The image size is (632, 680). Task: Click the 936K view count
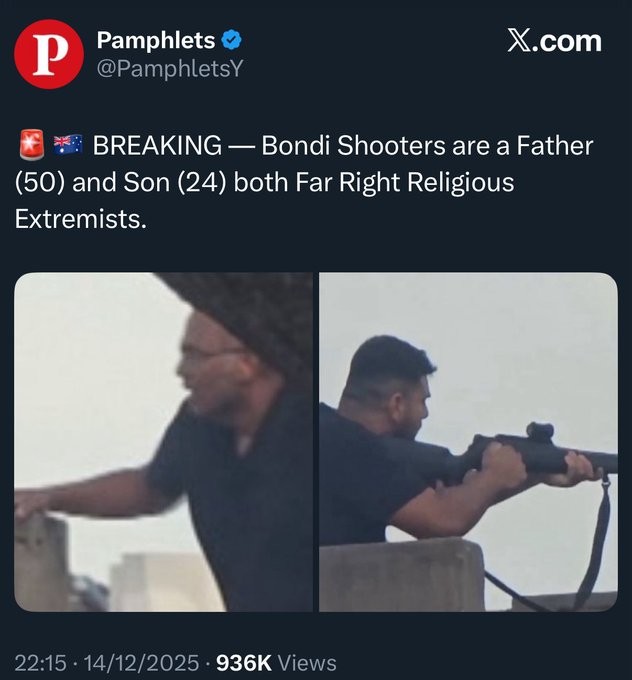click(244, 662)
